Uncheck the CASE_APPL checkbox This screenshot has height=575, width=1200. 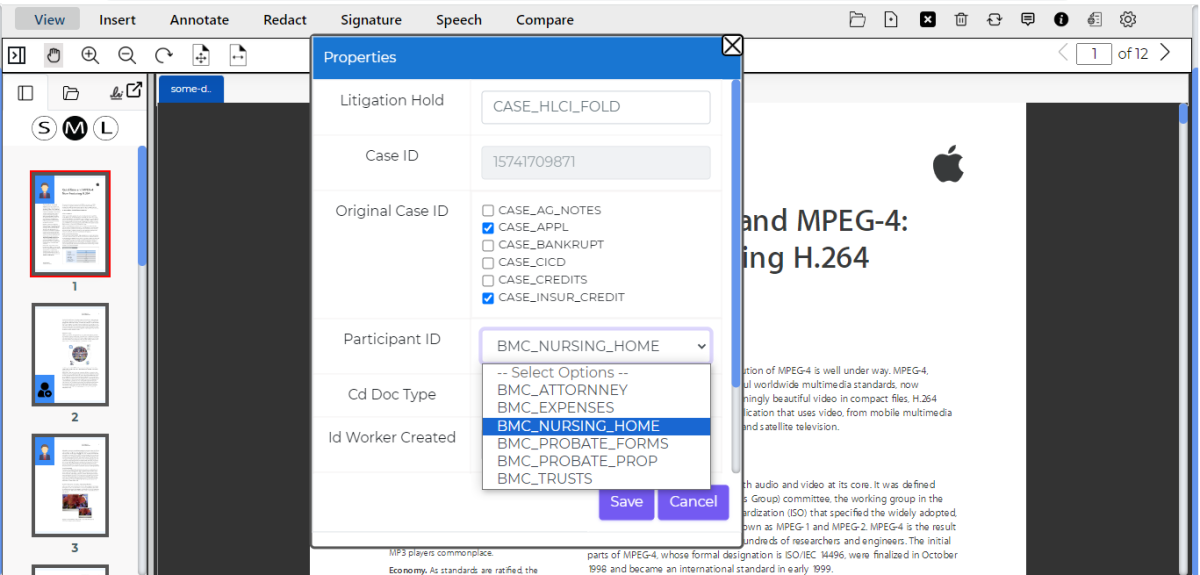[488, 228]
